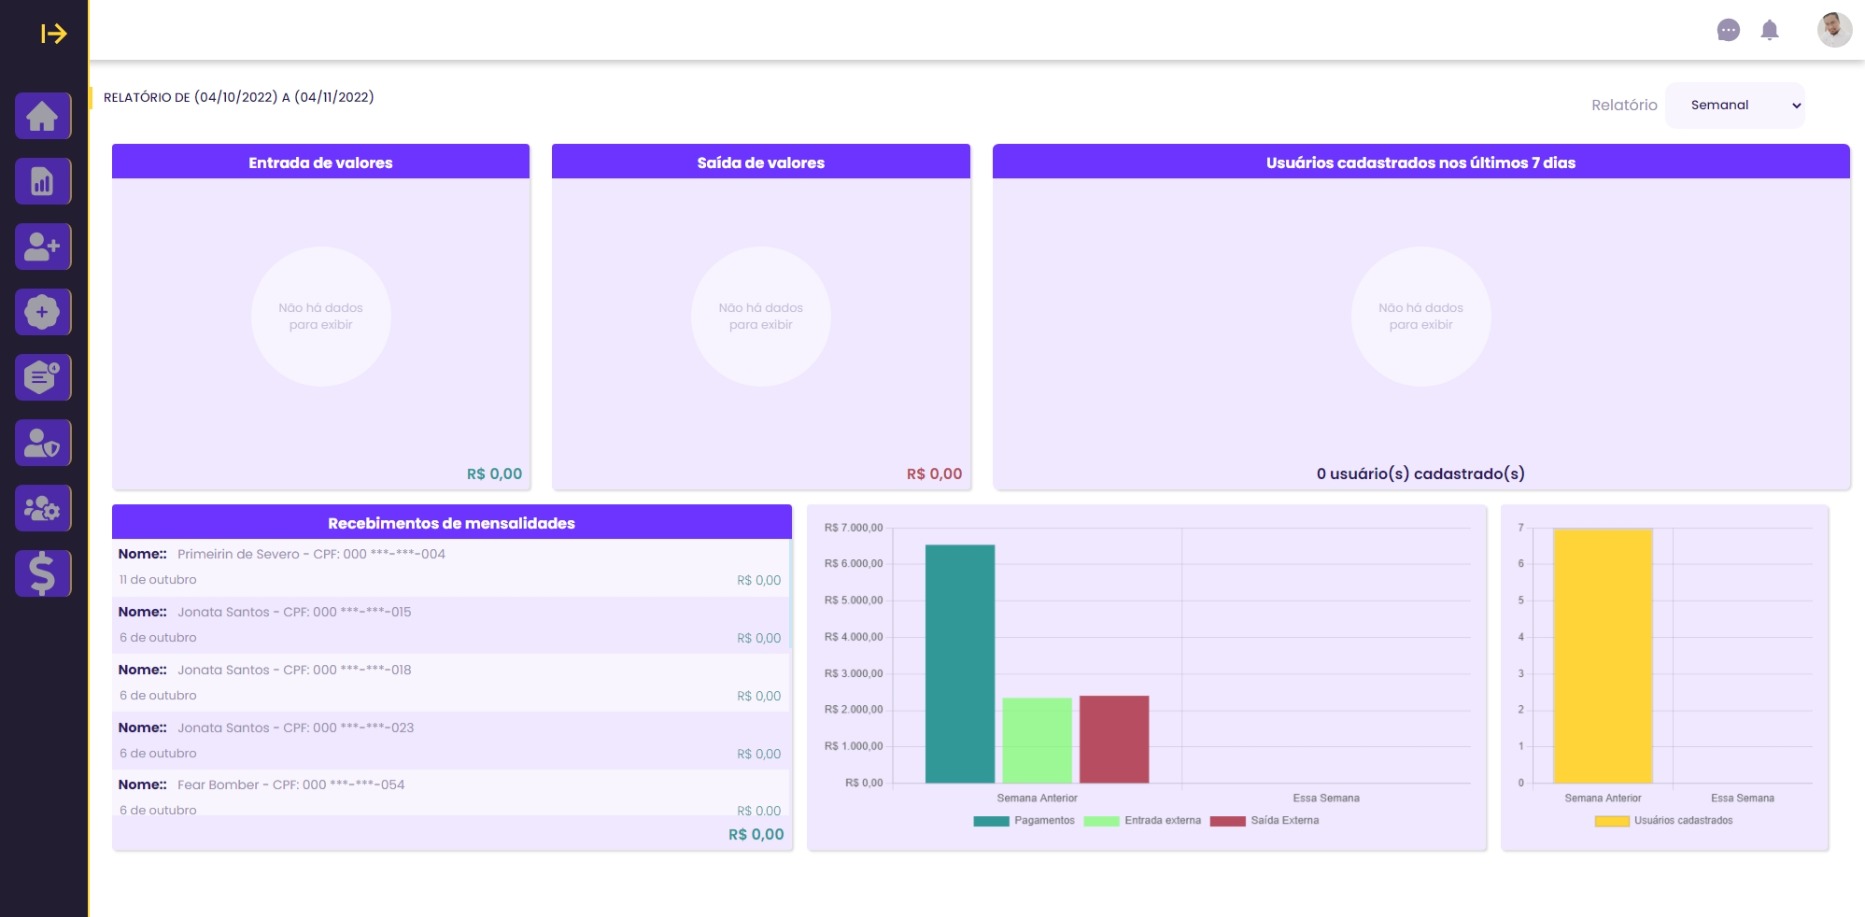The image size is (1865, 917).
Task: Click the report date range title
Action: click(239, 97)
